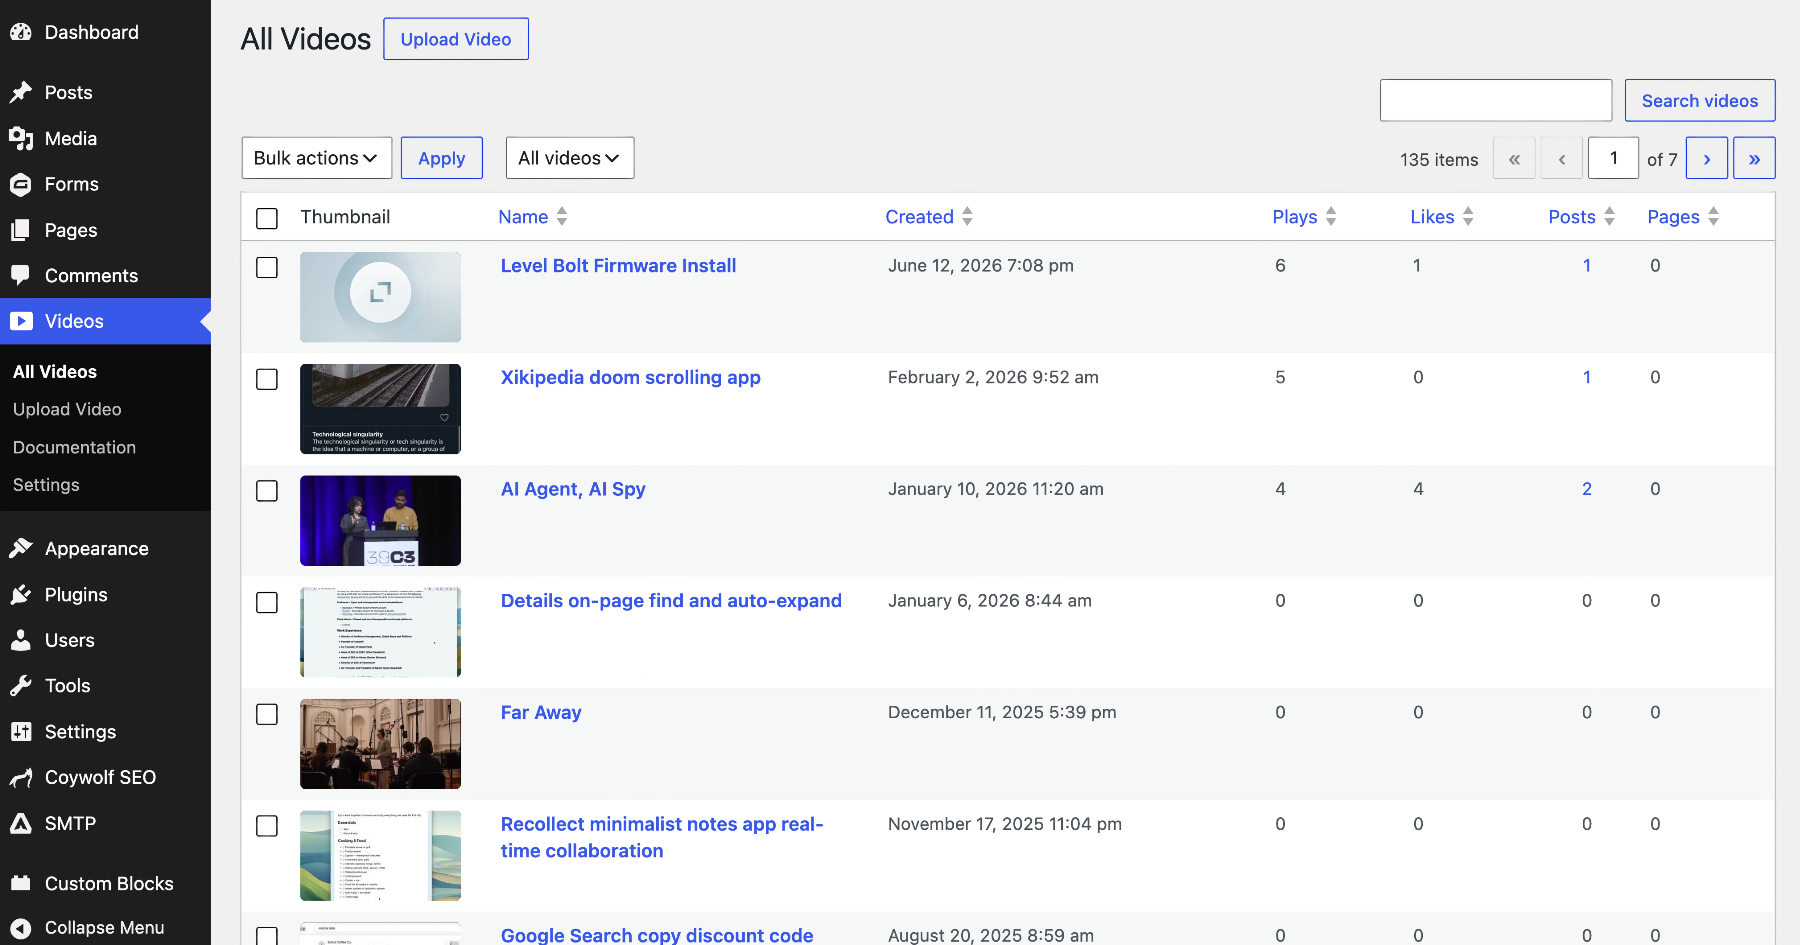Image resolution: width=1800 pixels, height=945 pixels.
Task: Click the Pages icon in sidebar
Action: click(x=21, y=230)
